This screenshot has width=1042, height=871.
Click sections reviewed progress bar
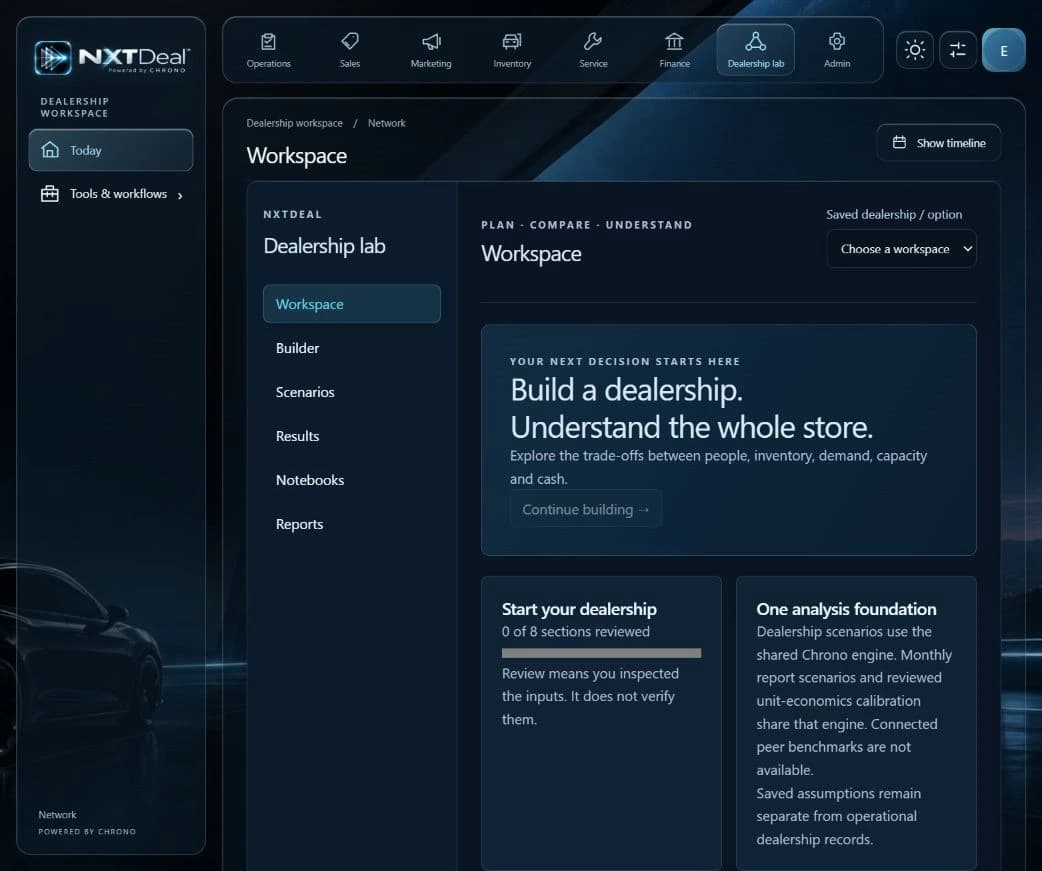click(601, 653)
